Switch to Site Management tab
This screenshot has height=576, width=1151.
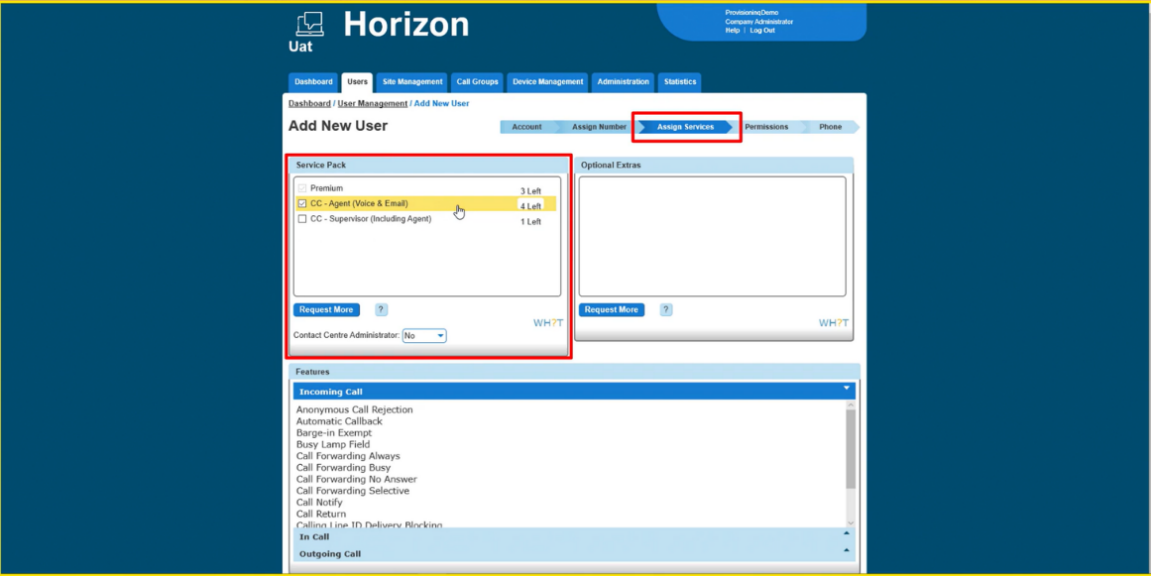[x=413, y=82]
